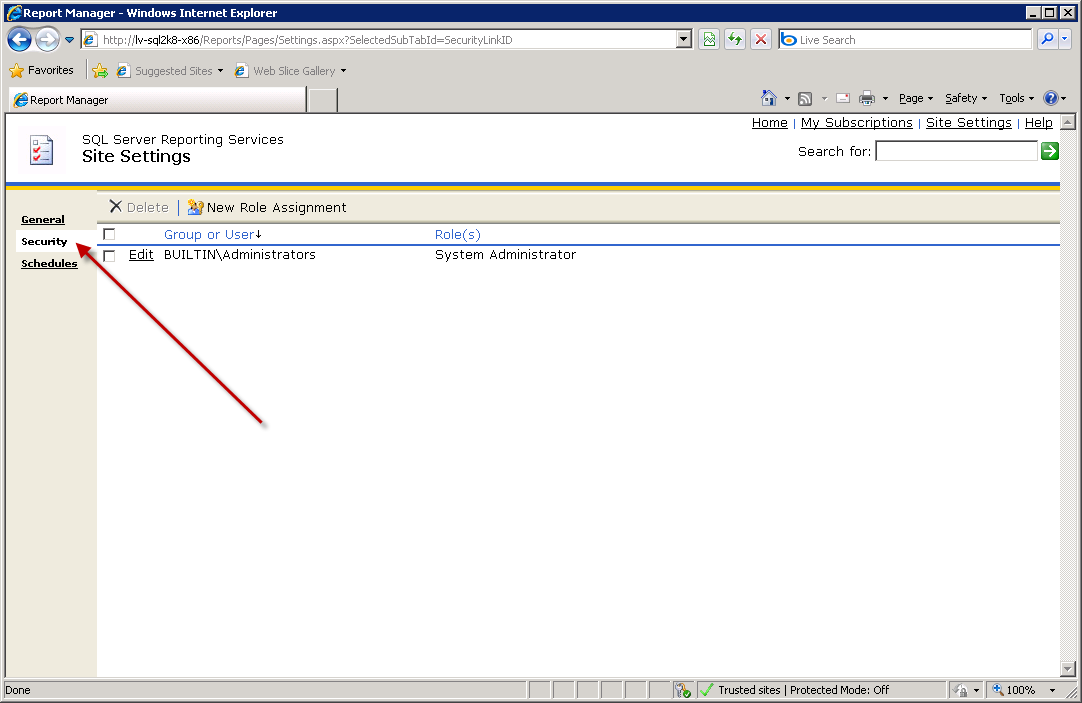Open the zoom level 100% dropdown
The image size is (1082, 703).
pos(1052,690)
